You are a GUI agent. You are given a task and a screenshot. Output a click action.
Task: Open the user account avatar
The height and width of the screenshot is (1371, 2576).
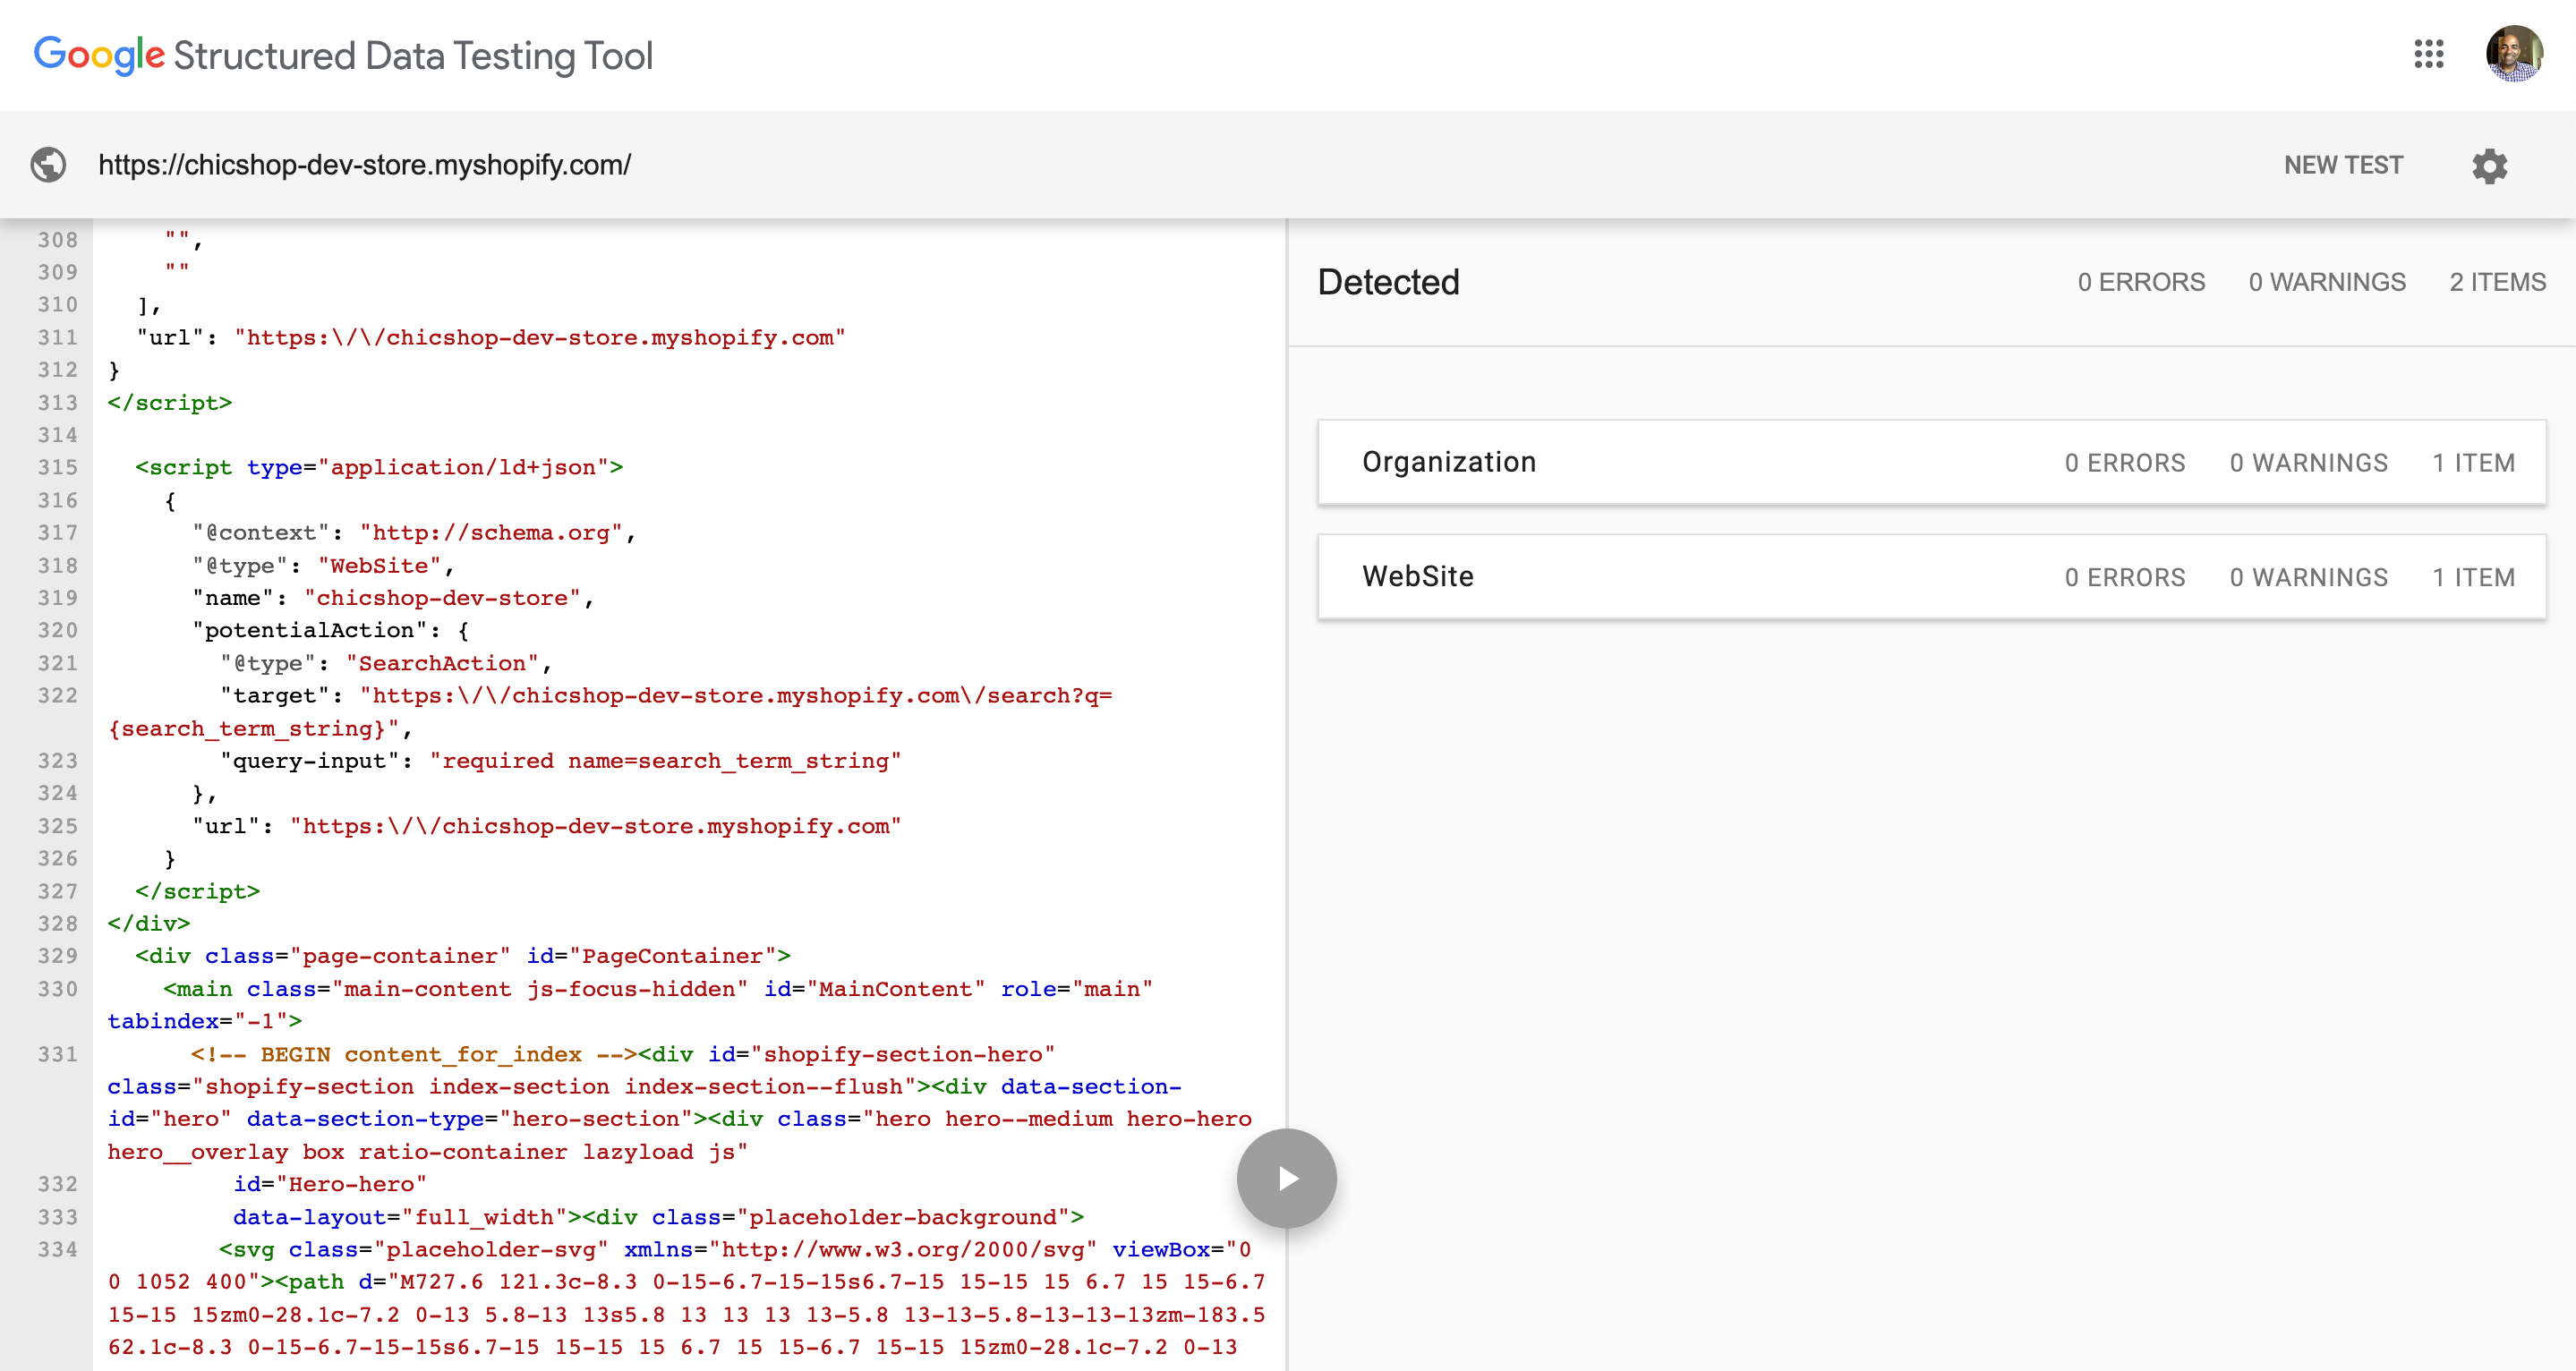pos(2514,54)
